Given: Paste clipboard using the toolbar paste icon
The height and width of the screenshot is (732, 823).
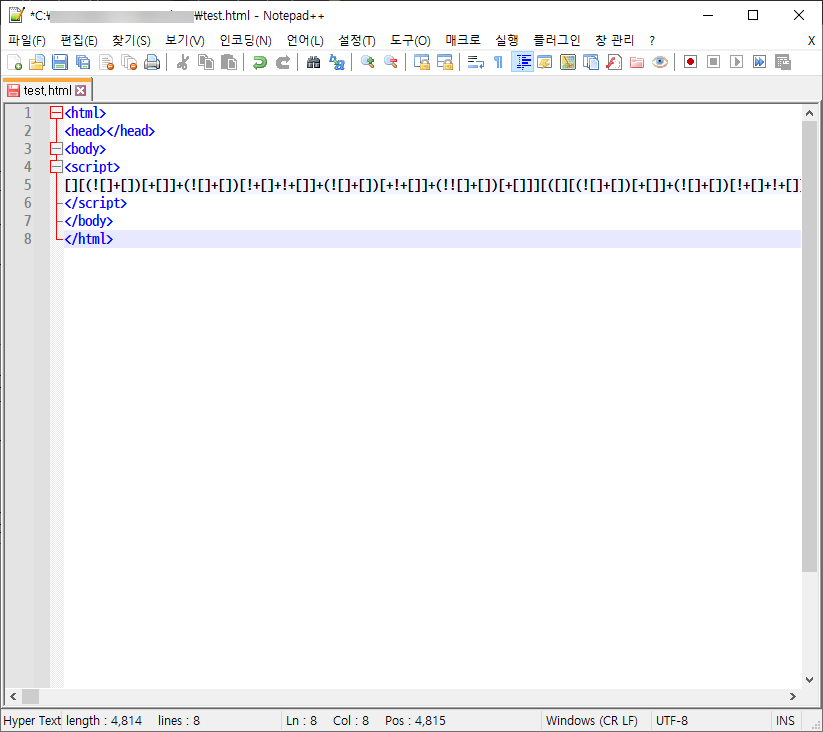Looking at the screenshot, I should point(229,62).
